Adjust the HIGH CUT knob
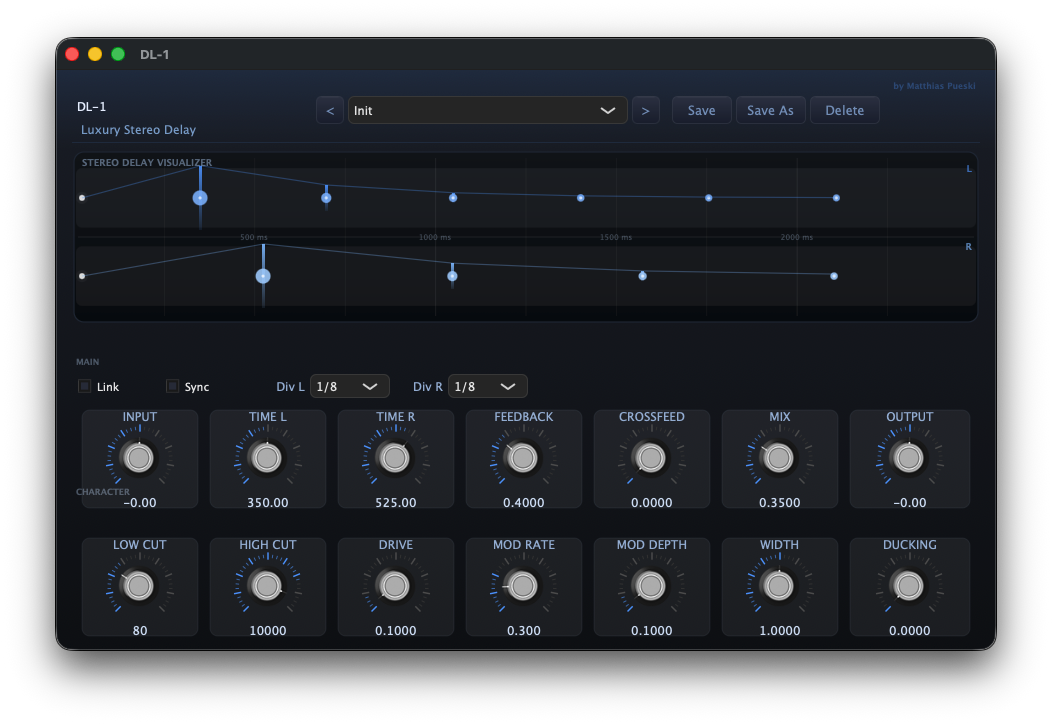This screenshot has height=724, width=1052. point(267,586)
